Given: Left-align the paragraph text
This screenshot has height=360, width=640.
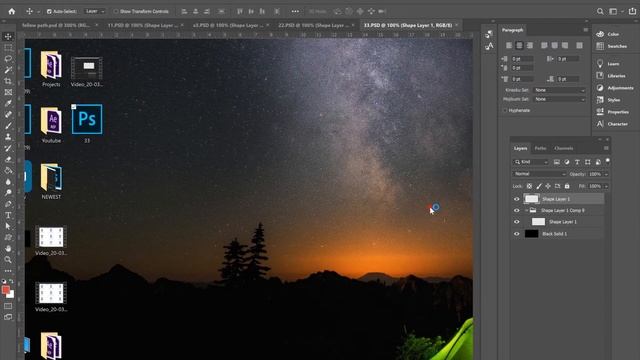Looking at the screenshot, I should coord(509,45).
